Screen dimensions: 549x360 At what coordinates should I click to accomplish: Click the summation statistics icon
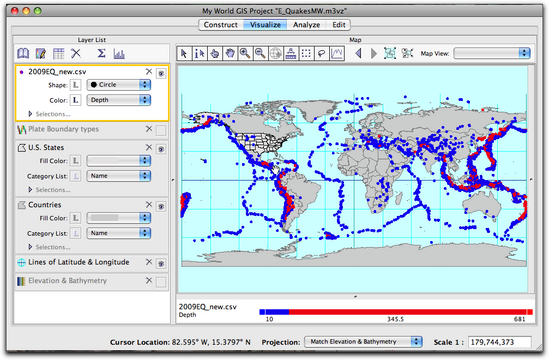point(101,54)
